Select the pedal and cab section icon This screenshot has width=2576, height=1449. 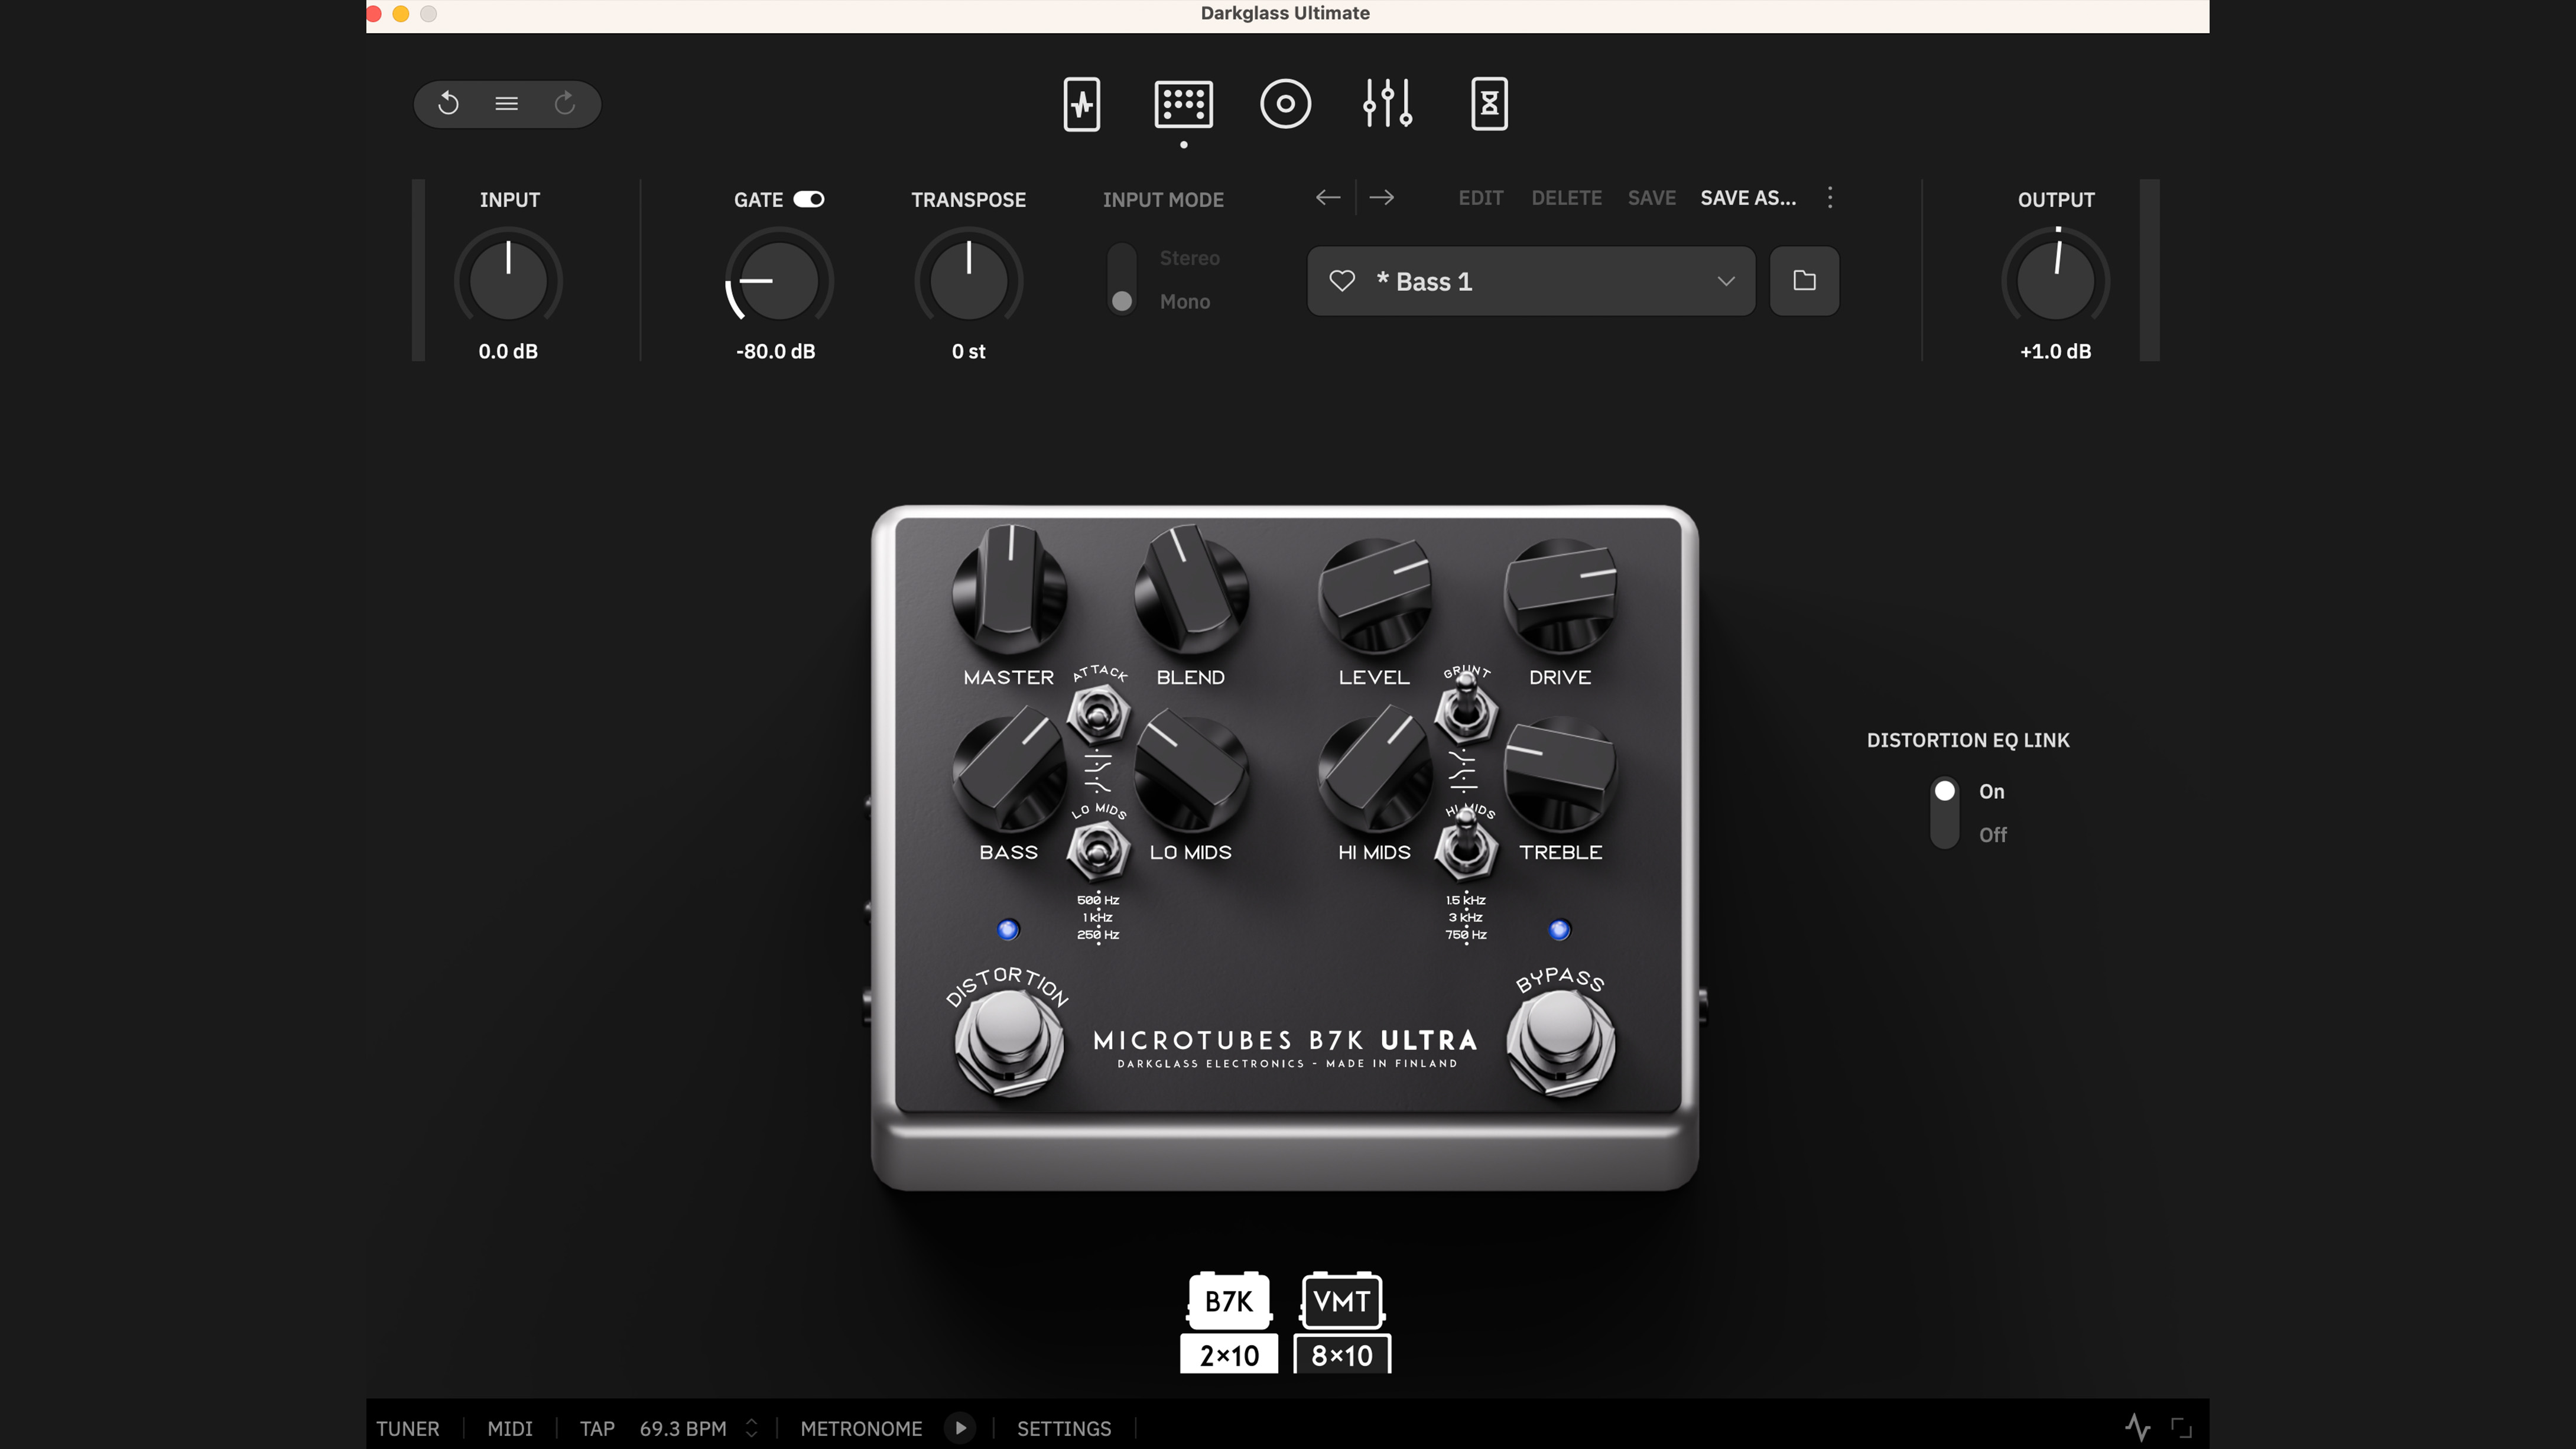click(x=1184, y=104)
